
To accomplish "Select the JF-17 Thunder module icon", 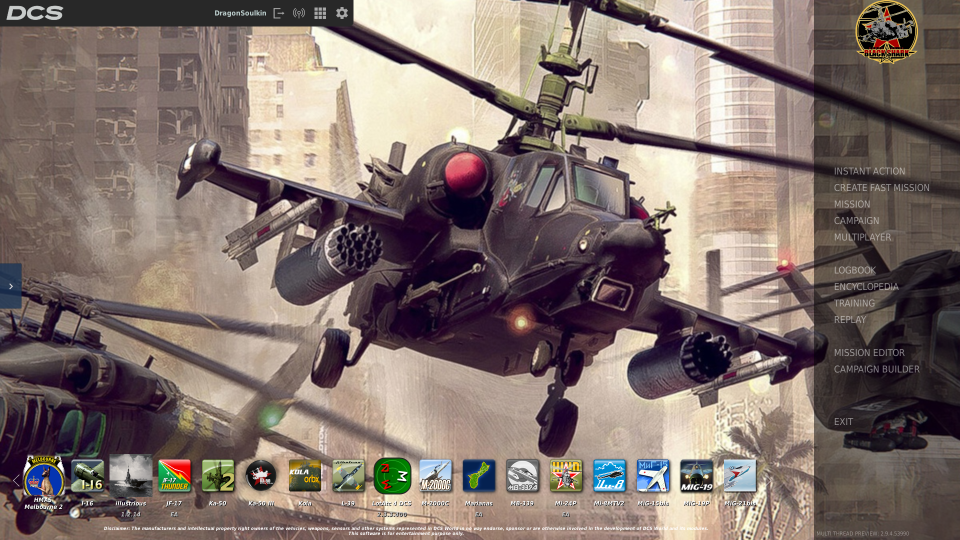I will (174, 476).
